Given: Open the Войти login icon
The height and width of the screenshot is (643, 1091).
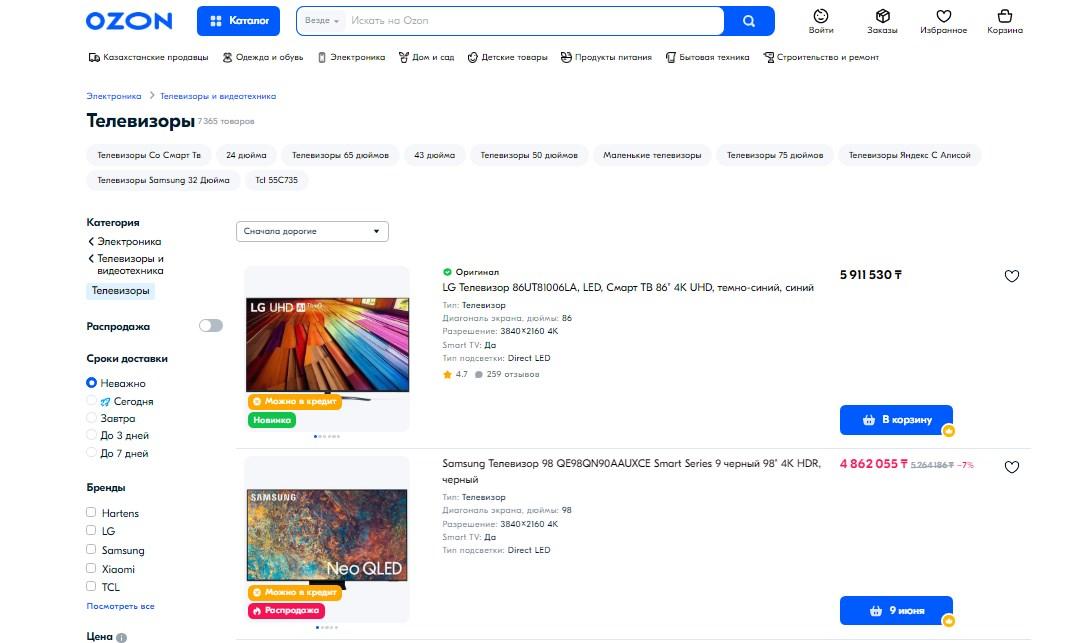Looking at the screenshot, I should pyautogui.click(x=821, y=21).
